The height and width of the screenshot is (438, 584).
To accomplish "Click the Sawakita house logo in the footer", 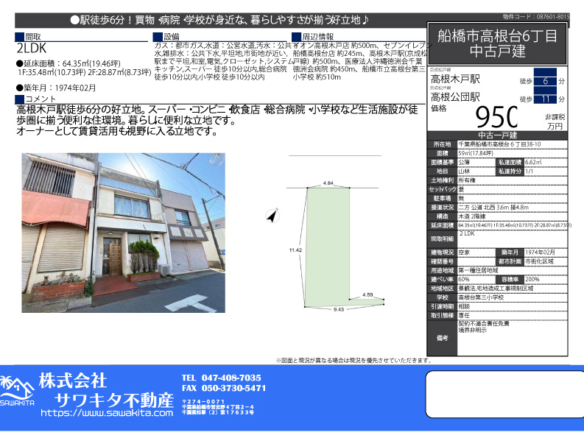I will pos(17,391).
